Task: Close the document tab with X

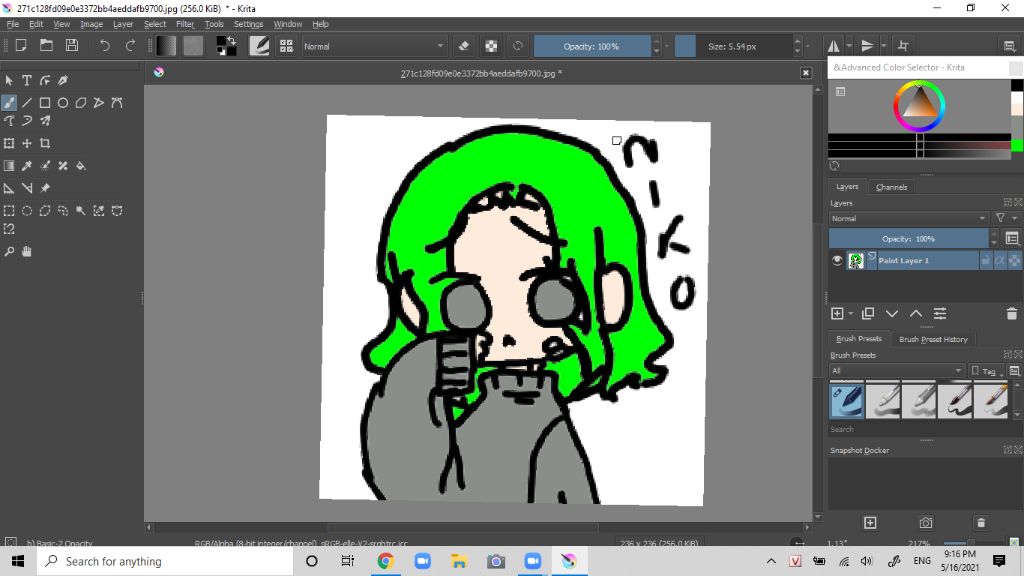Action: coord(806,73)
